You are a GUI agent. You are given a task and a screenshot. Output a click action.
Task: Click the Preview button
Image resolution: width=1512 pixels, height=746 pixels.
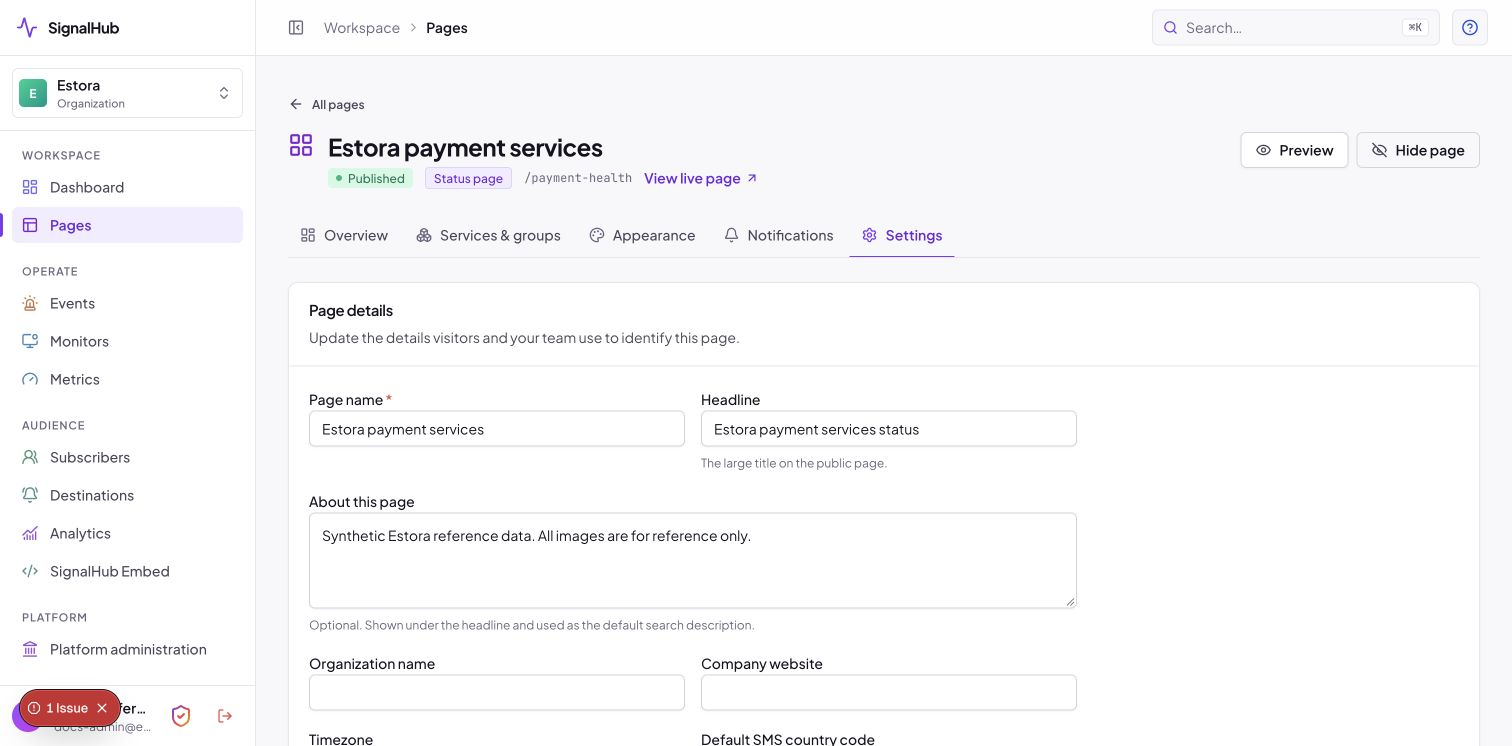coord(1294,150)
